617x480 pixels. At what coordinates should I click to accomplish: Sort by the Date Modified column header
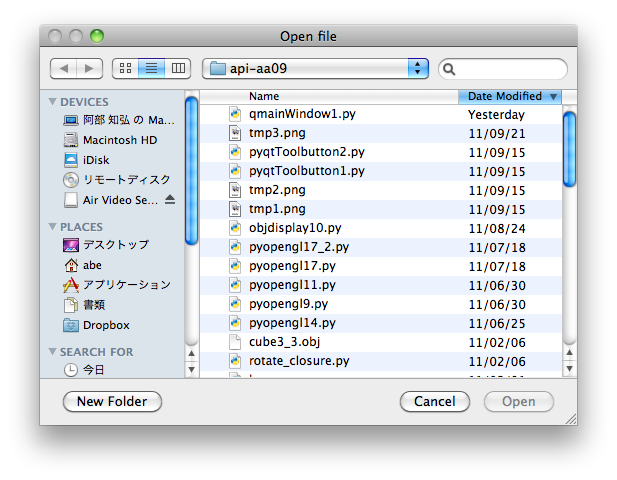click(x=510, y=96)
